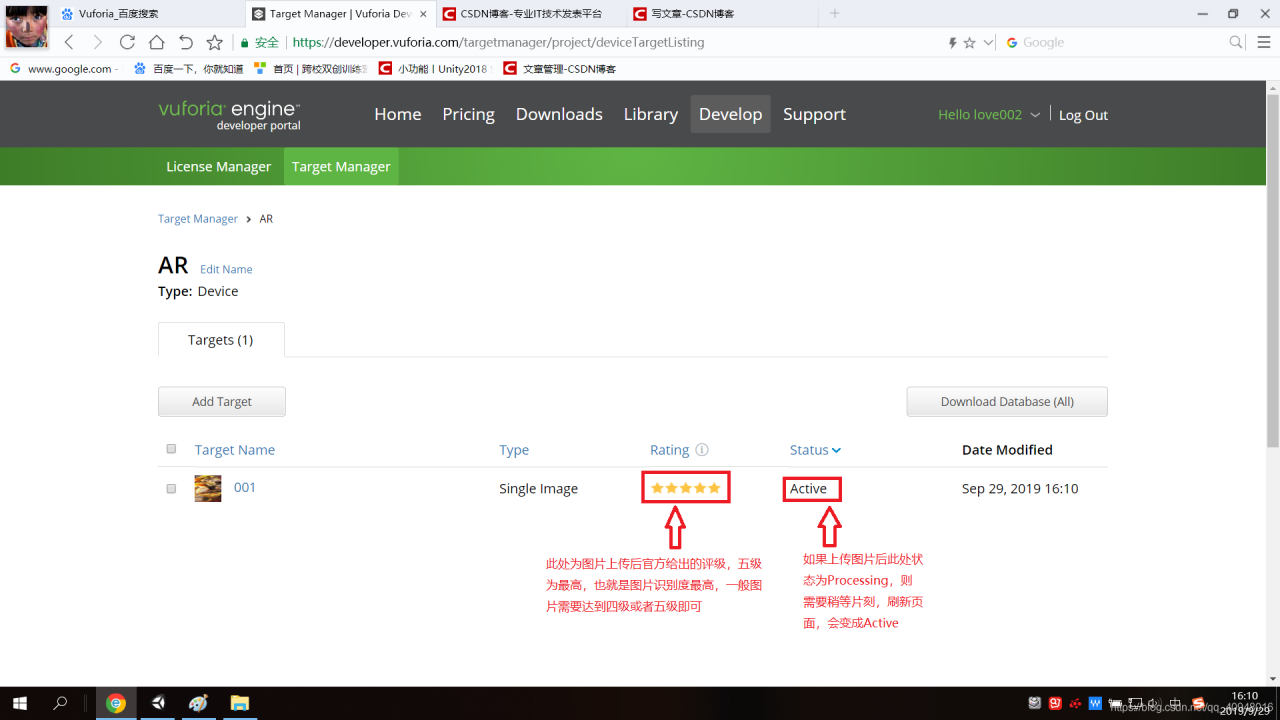Open File Explorer from the taskbar
1280x720 pixels.
coord(239,703)
